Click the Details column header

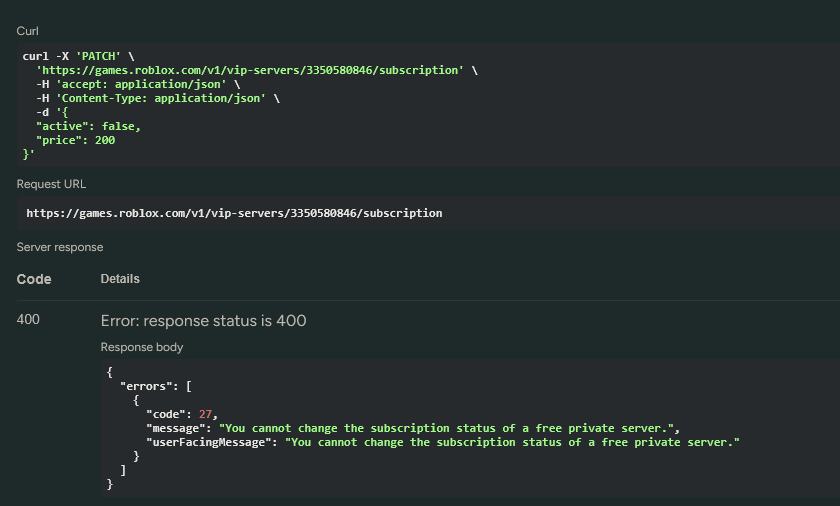coord(120,279)
